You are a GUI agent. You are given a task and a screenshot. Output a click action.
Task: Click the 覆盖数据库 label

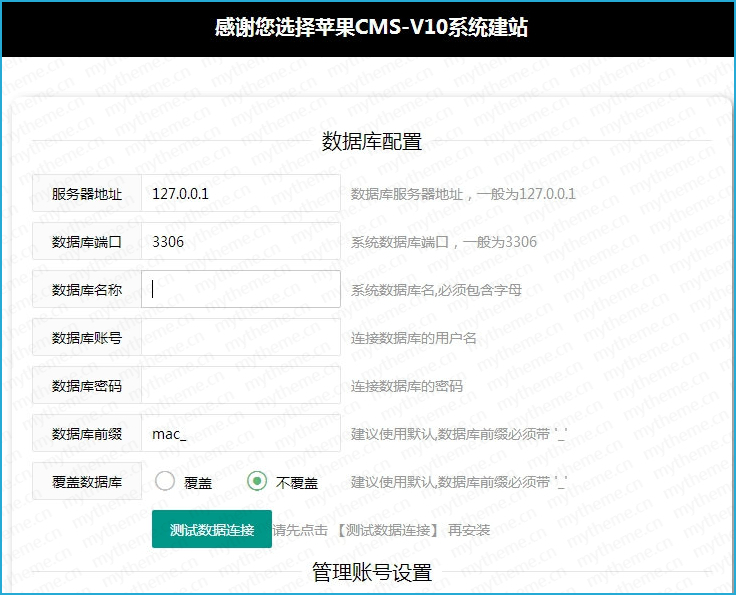pyautogui.click(x=87, y=481)
